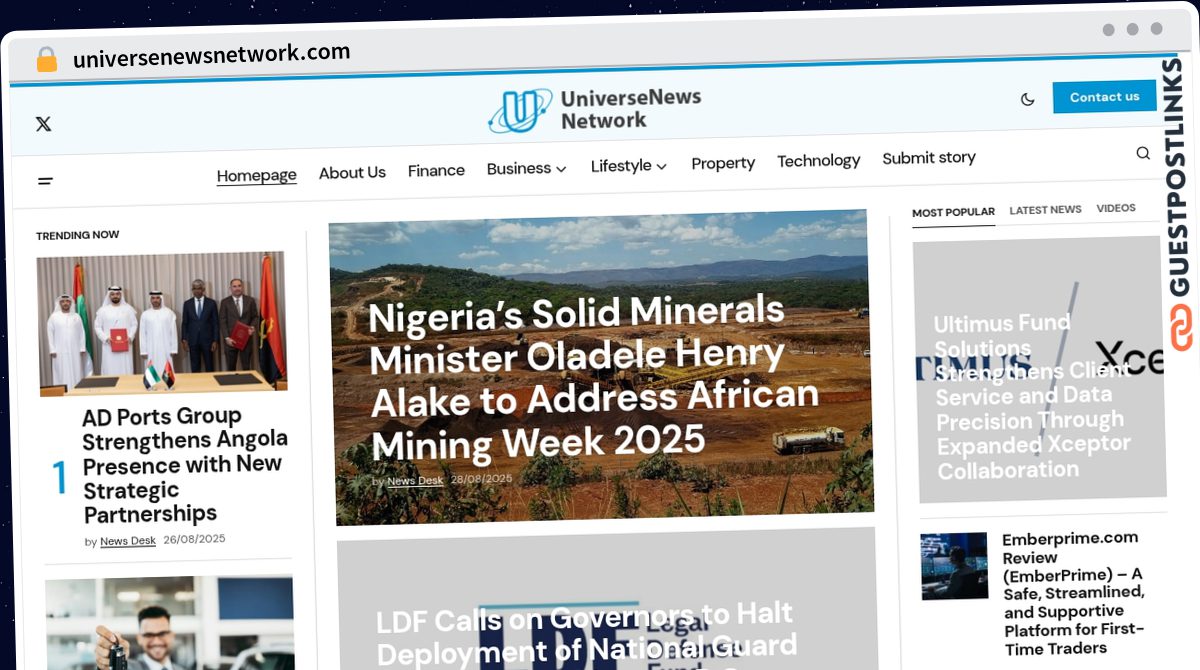Select the Most Popular tab
Viewport: 1200px width, 670px height.
tap(953, 212)
